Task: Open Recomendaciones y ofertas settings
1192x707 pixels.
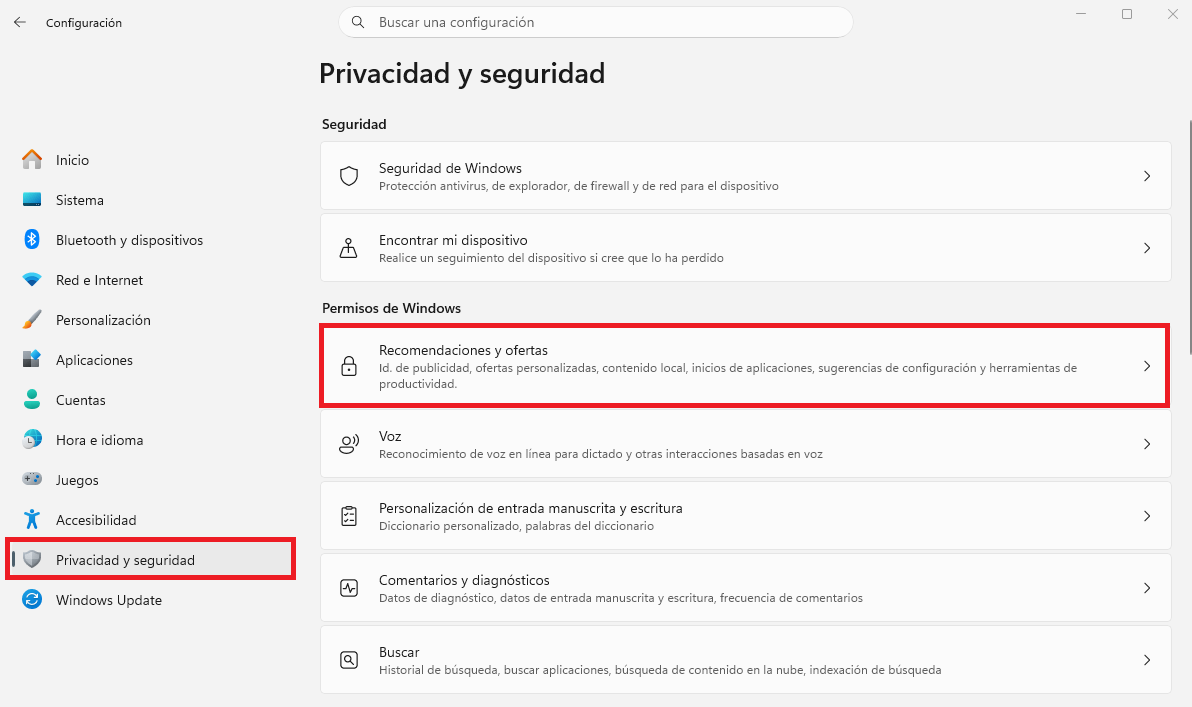Action: pos(744,366)
